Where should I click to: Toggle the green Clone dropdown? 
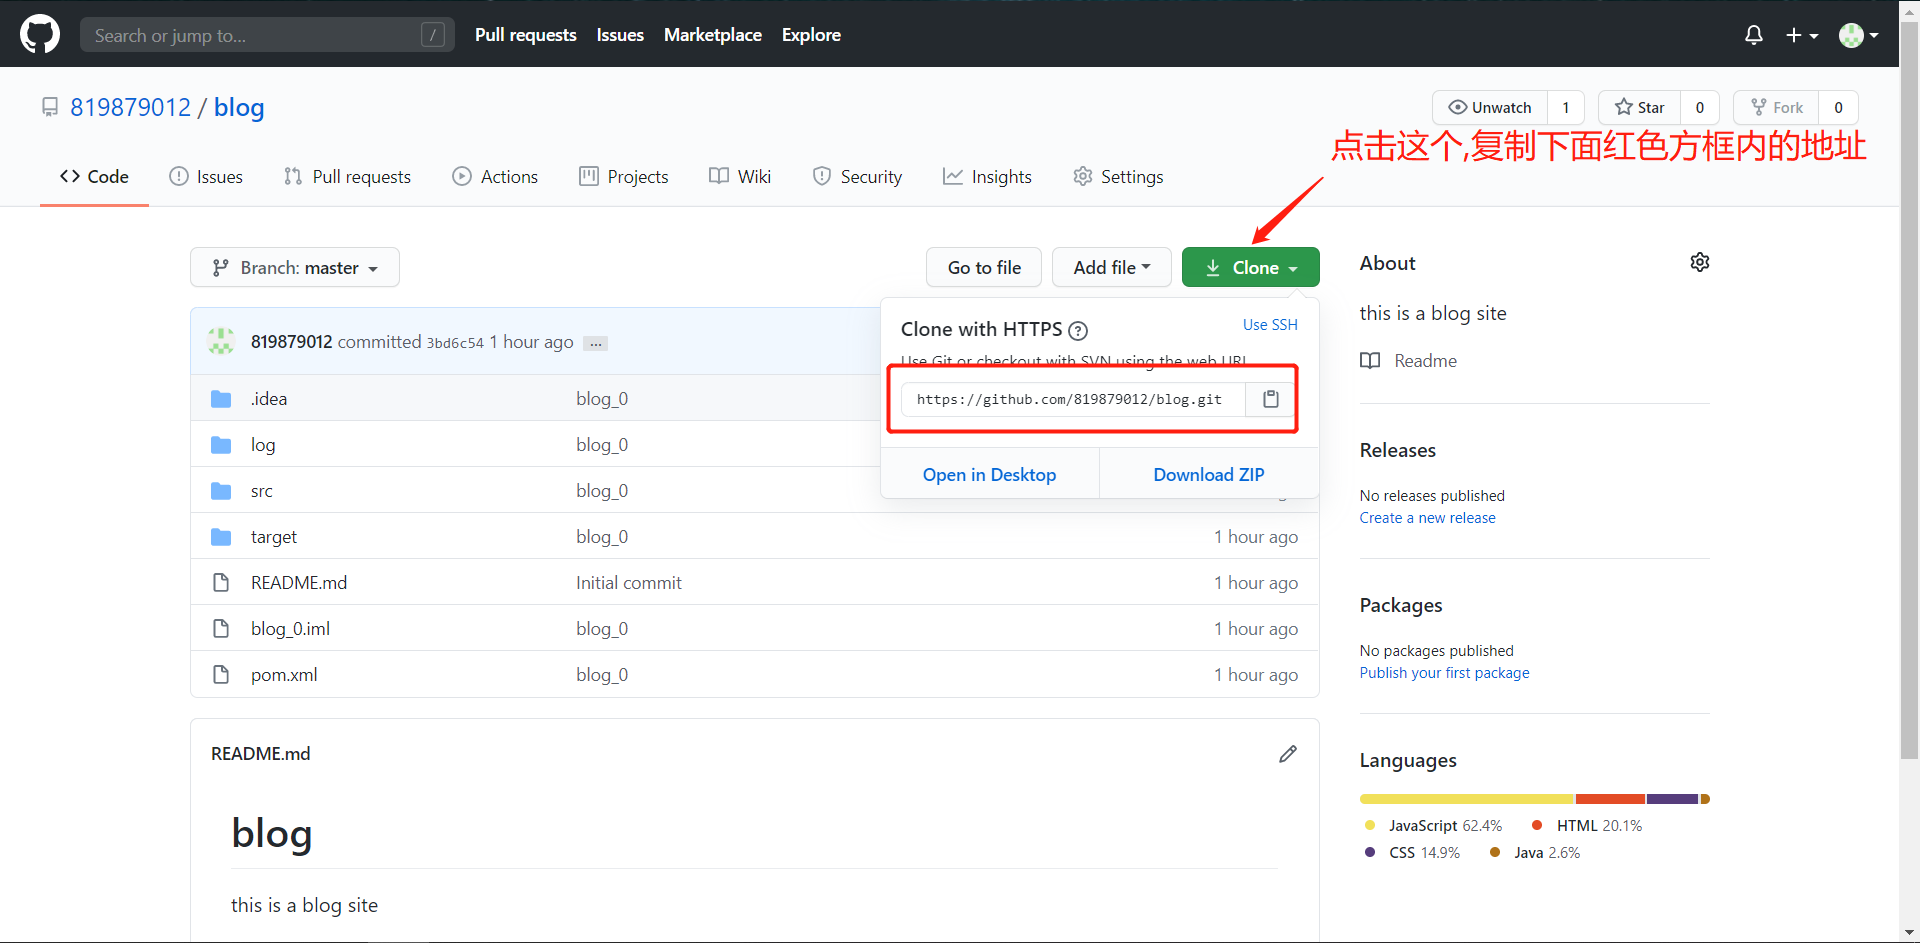[1251, 267]
